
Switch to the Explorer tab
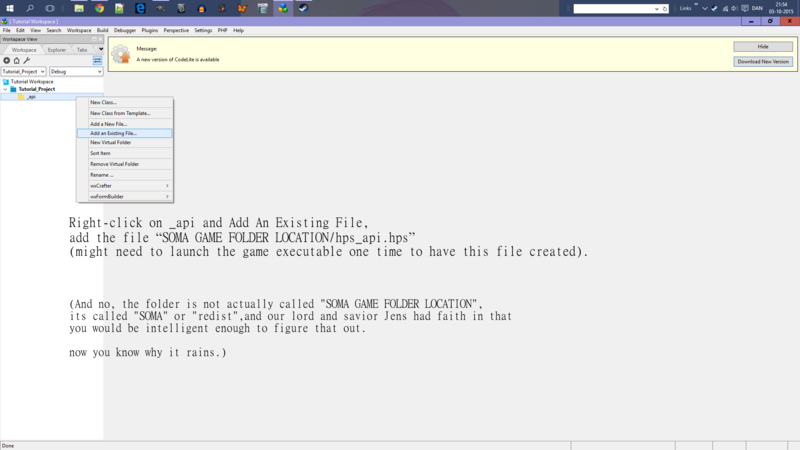click(56, 49)
